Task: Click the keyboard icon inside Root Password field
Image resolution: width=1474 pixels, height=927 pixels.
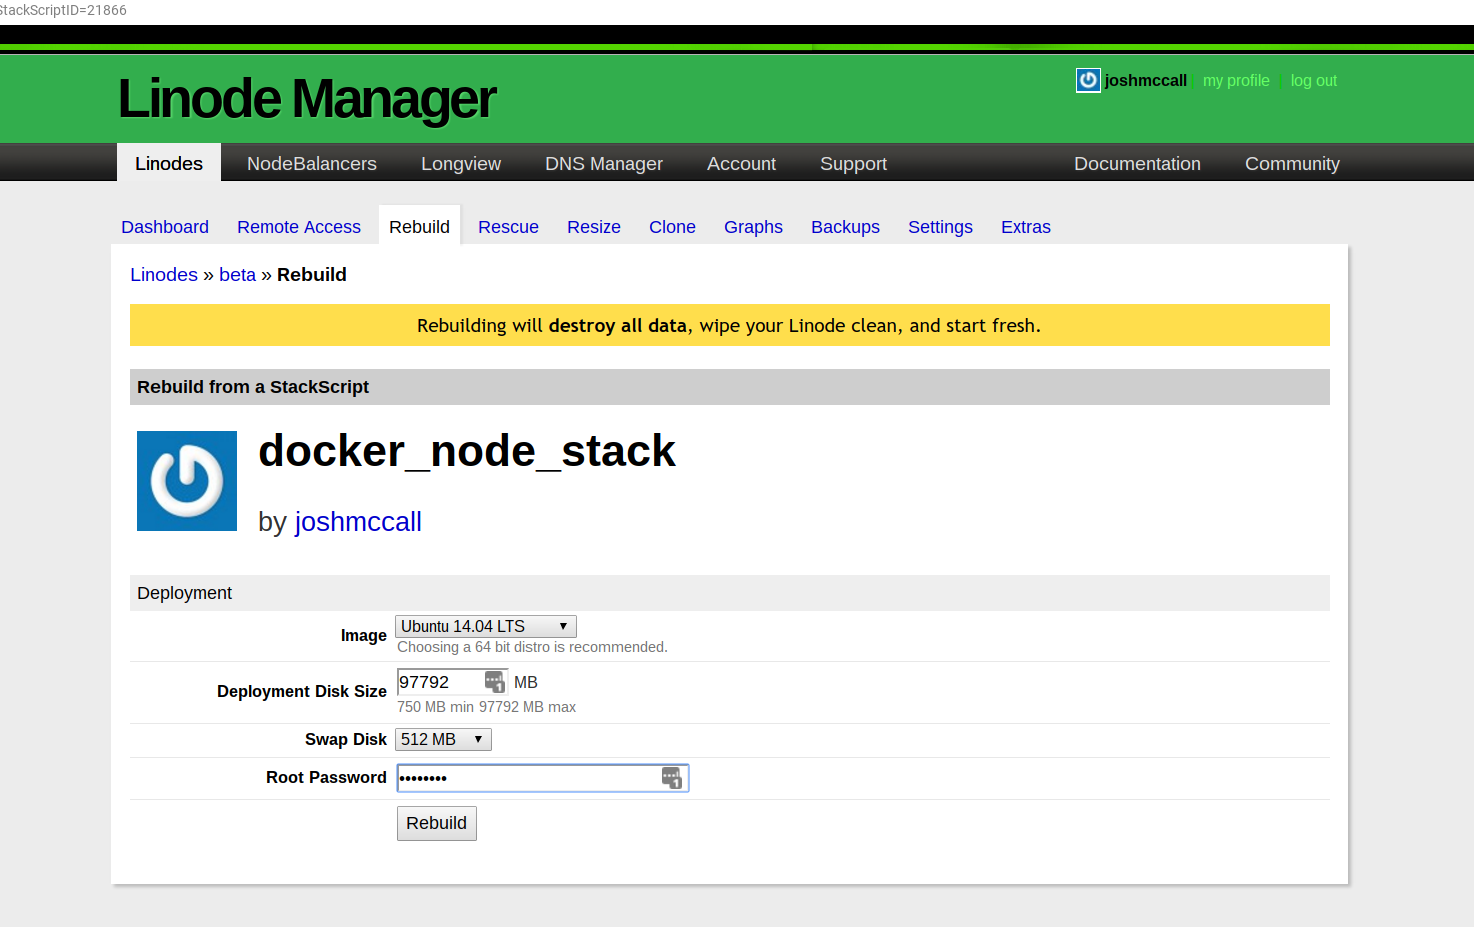Action: (x=672, y=778)
